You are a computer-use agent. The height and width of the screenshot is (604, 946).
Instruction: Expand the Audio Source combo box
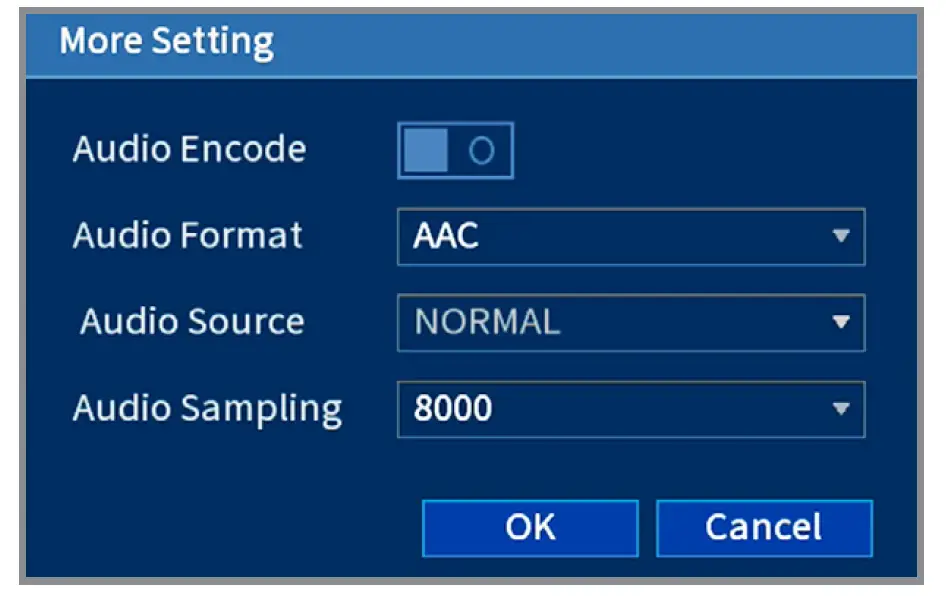tap(630, 323)
